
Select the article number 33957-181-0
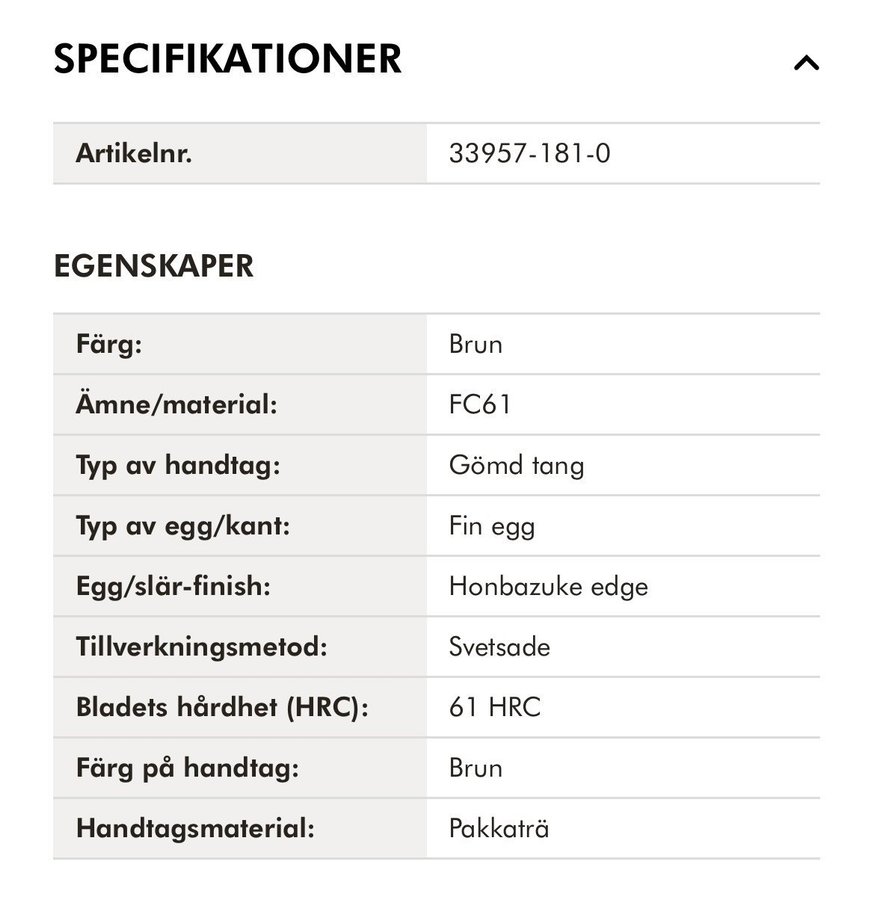point(529,154)
